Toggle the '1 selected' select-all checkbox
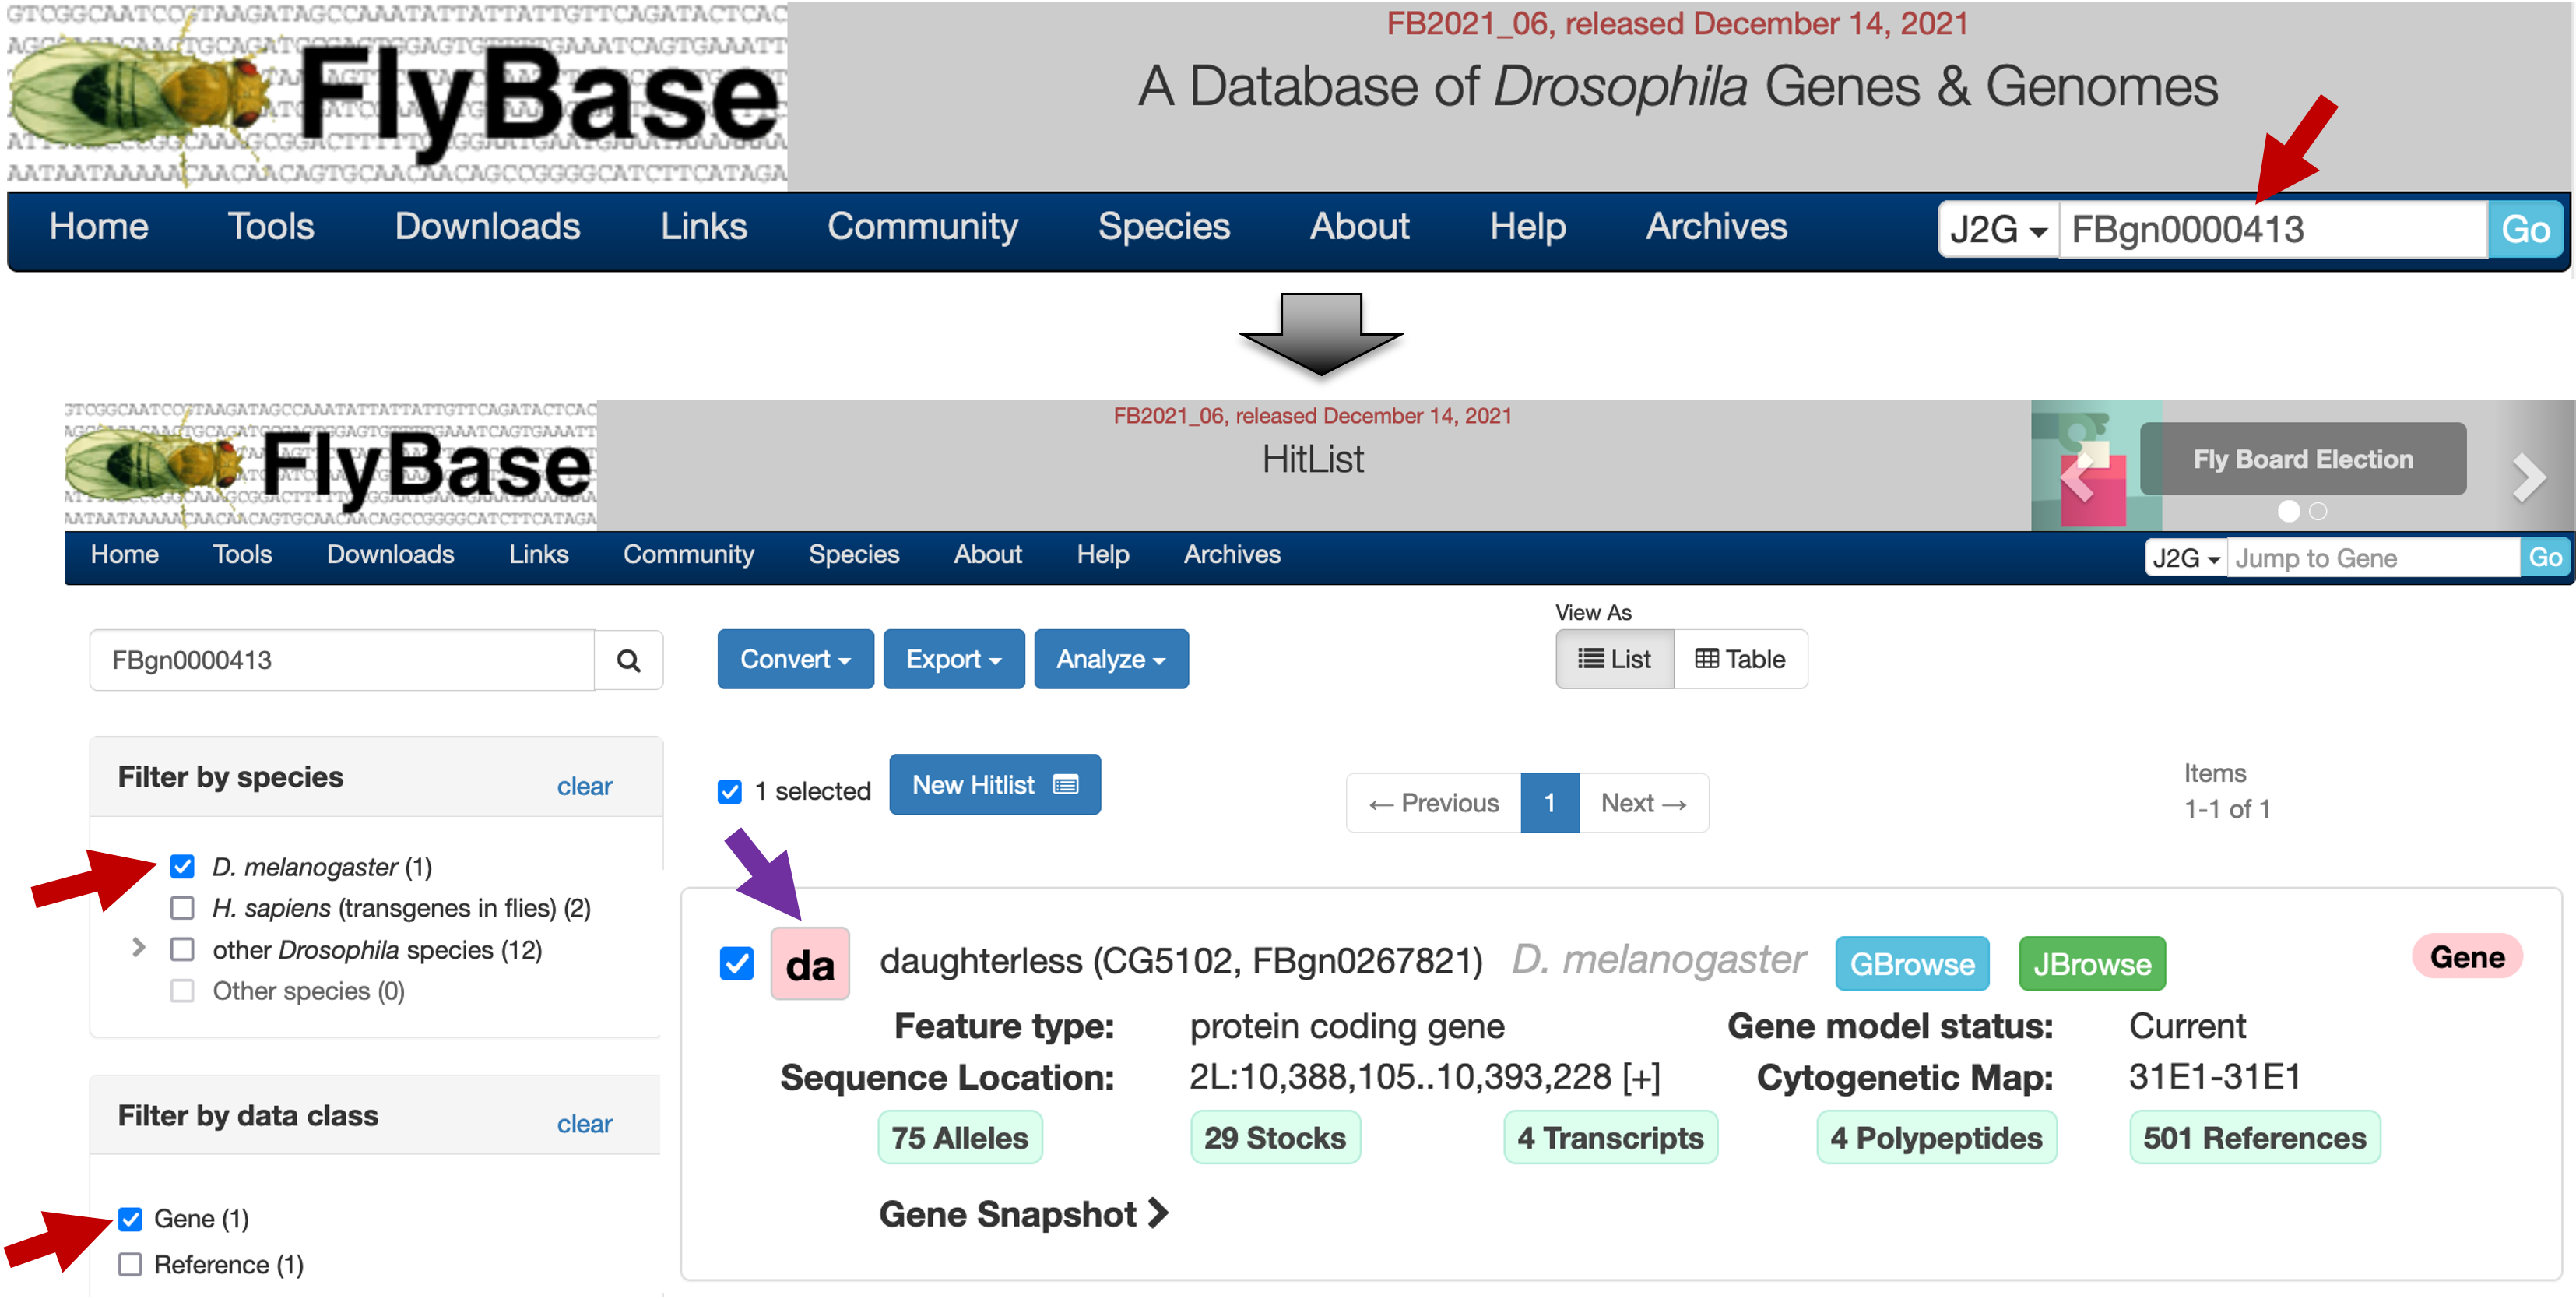The height and width of the screenshot is (1299, 2576). pyautogui.click(x=730, y=791)
